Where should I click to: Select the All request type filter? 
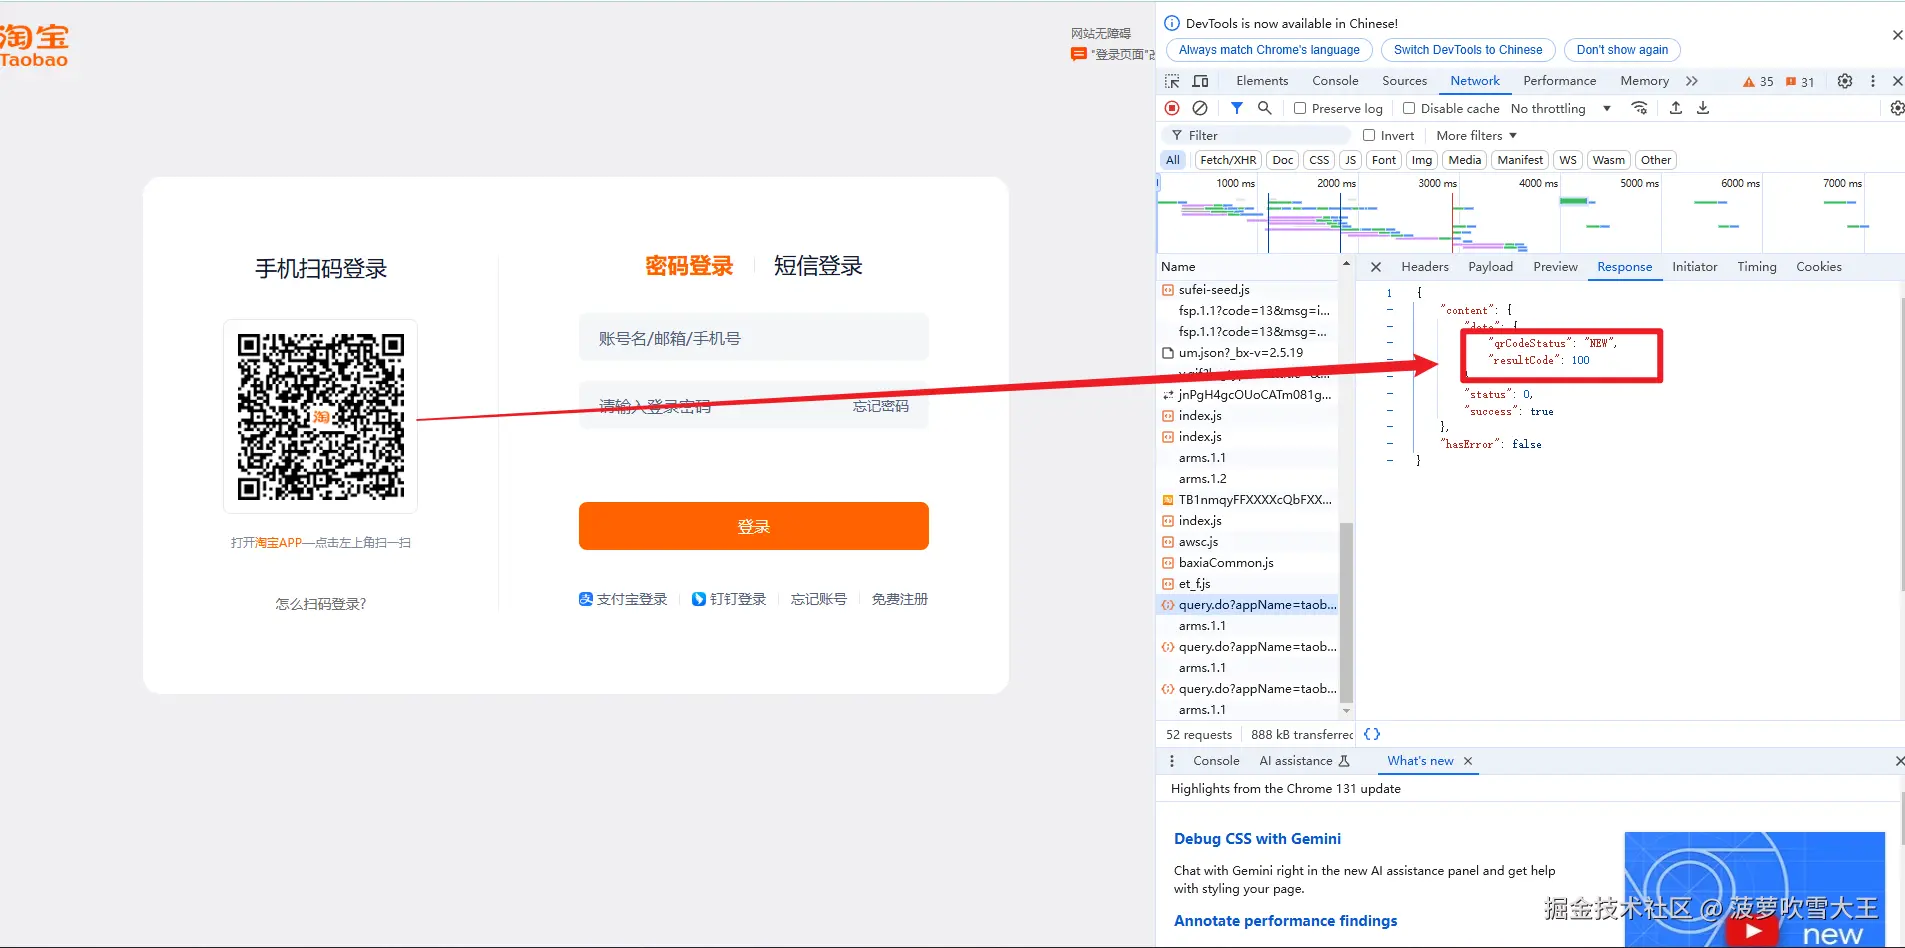click(1173, 160)
